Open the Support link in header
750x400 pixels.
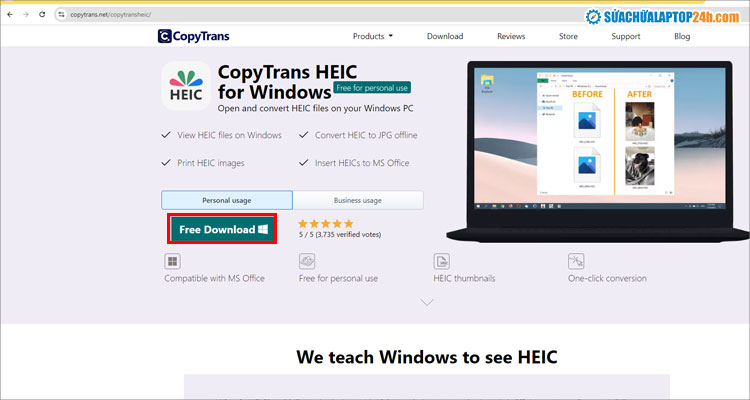pyautogui.click(x=625, y=36)
